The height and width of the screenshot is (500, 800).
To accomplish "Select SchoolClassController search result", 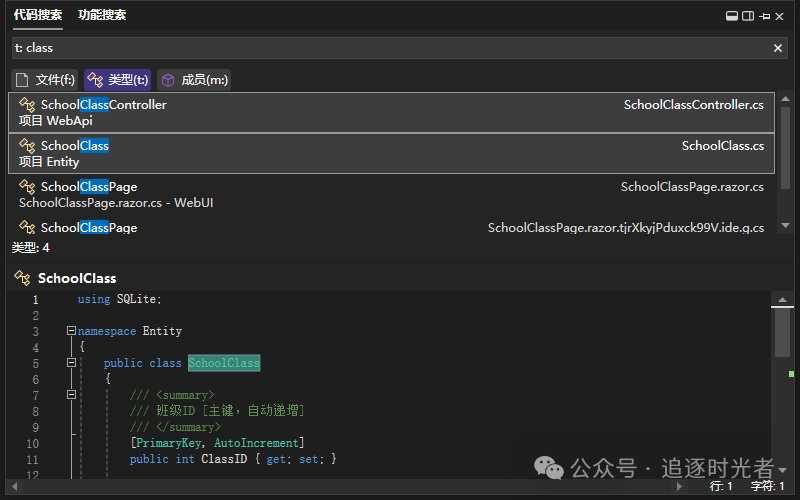I will pyautogui.click(x=391, y=112).
